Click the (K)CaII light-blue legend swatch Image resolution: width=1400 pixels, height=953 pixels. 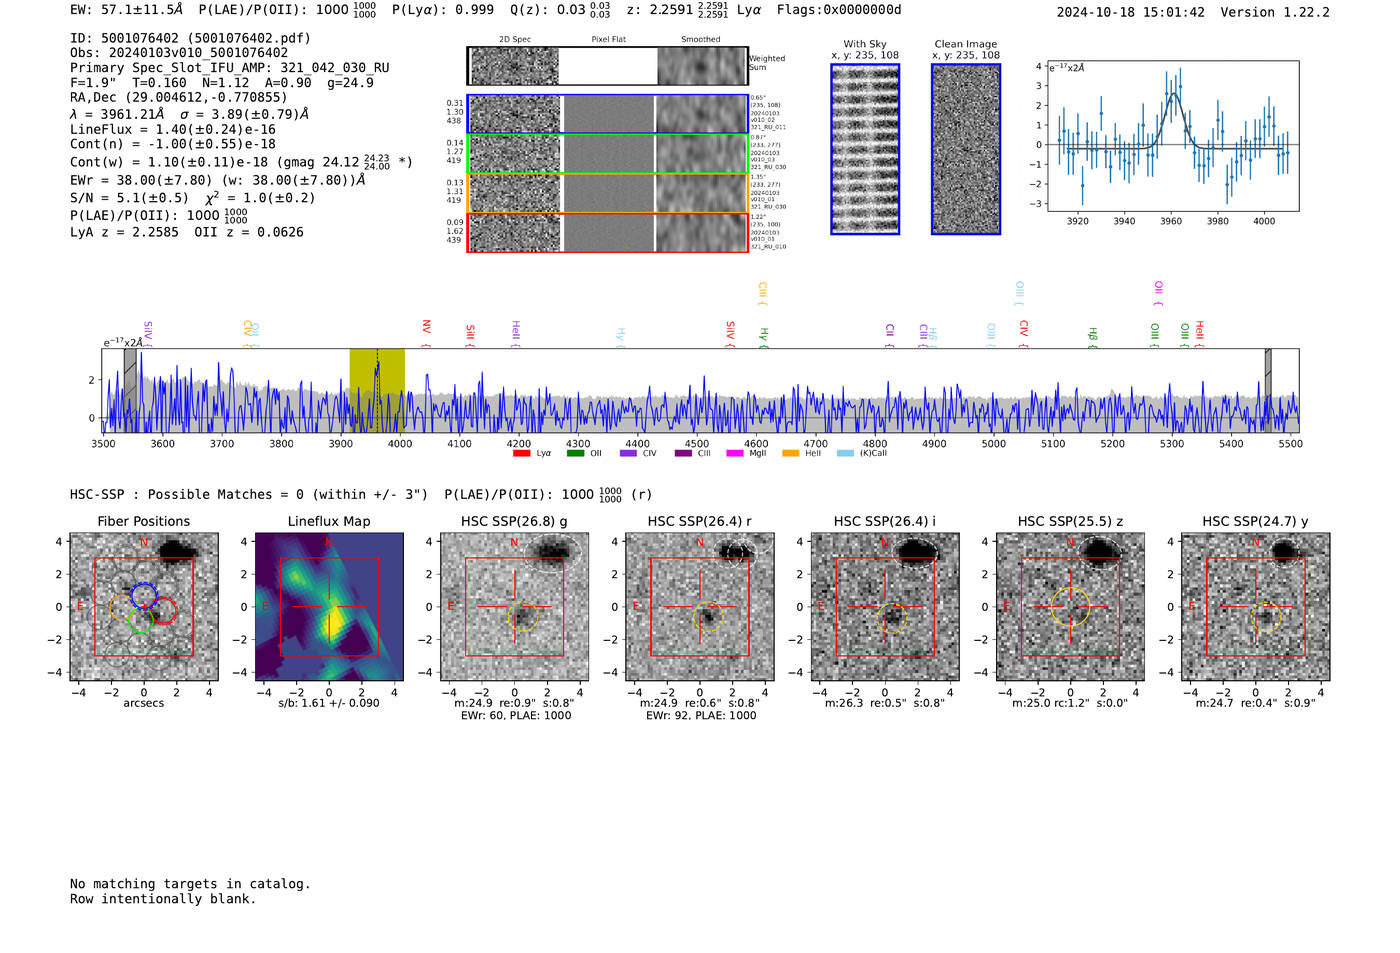[845, 453]
